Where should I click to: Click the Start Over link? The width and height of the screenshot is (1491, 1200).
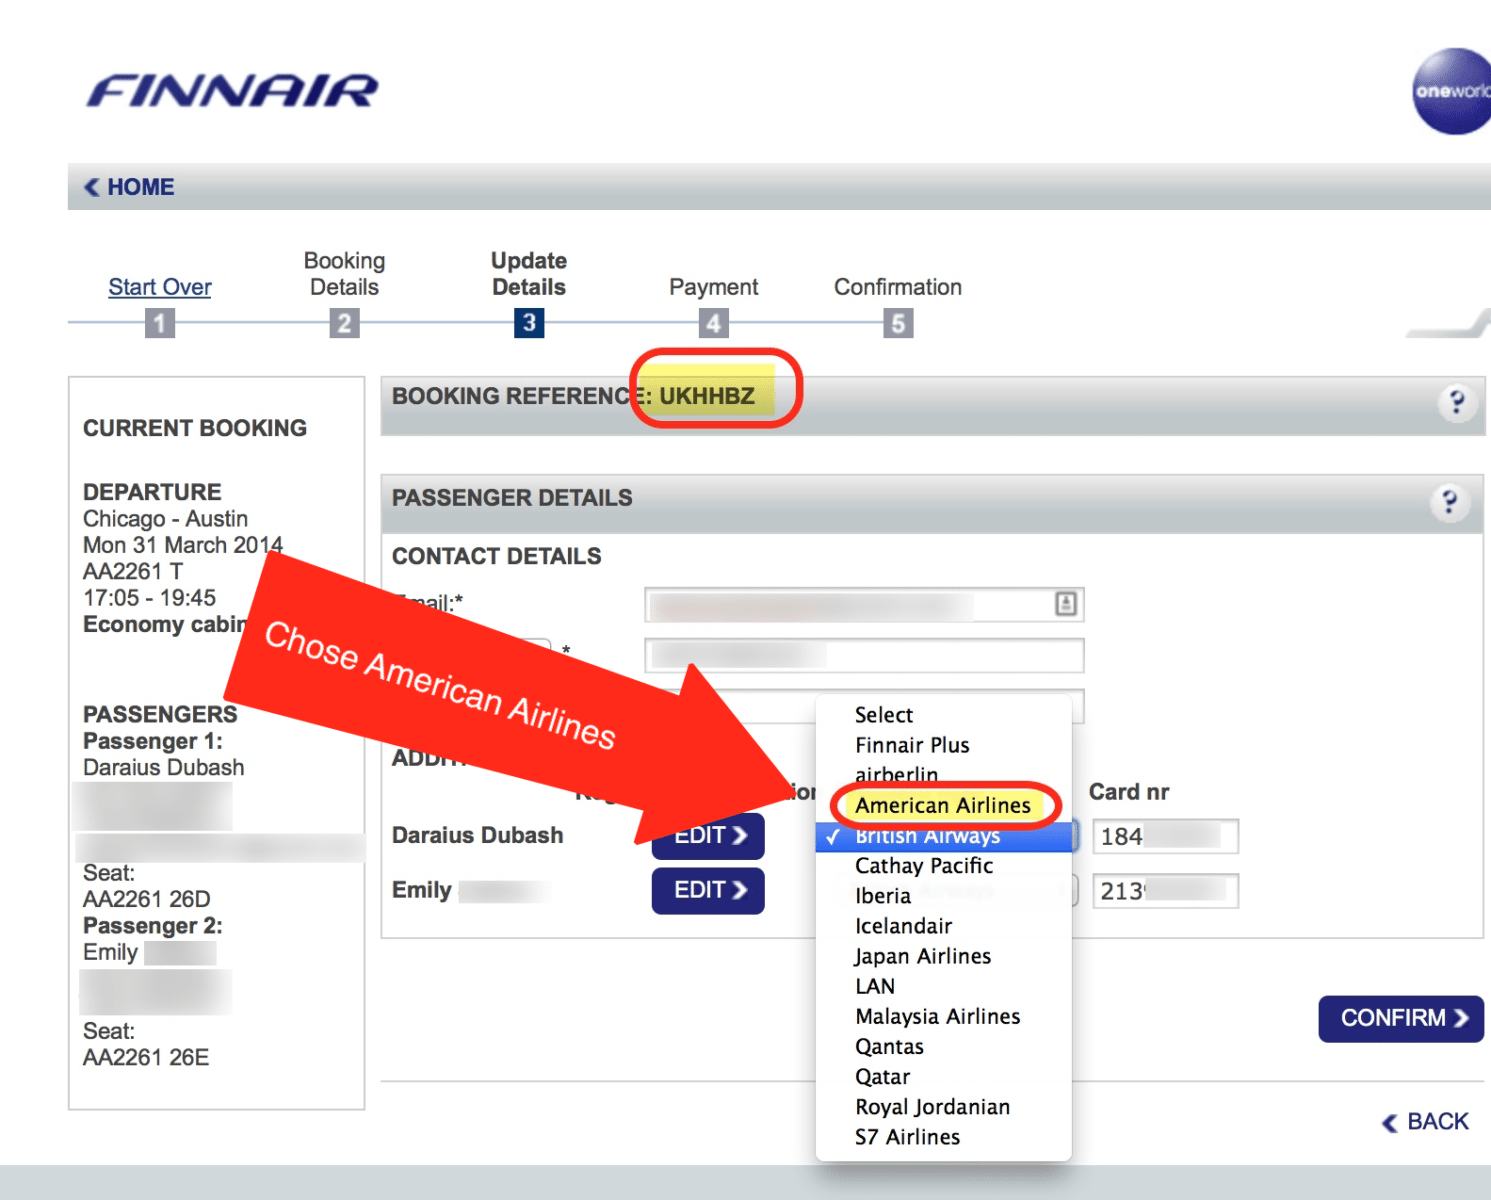(160, 287)
